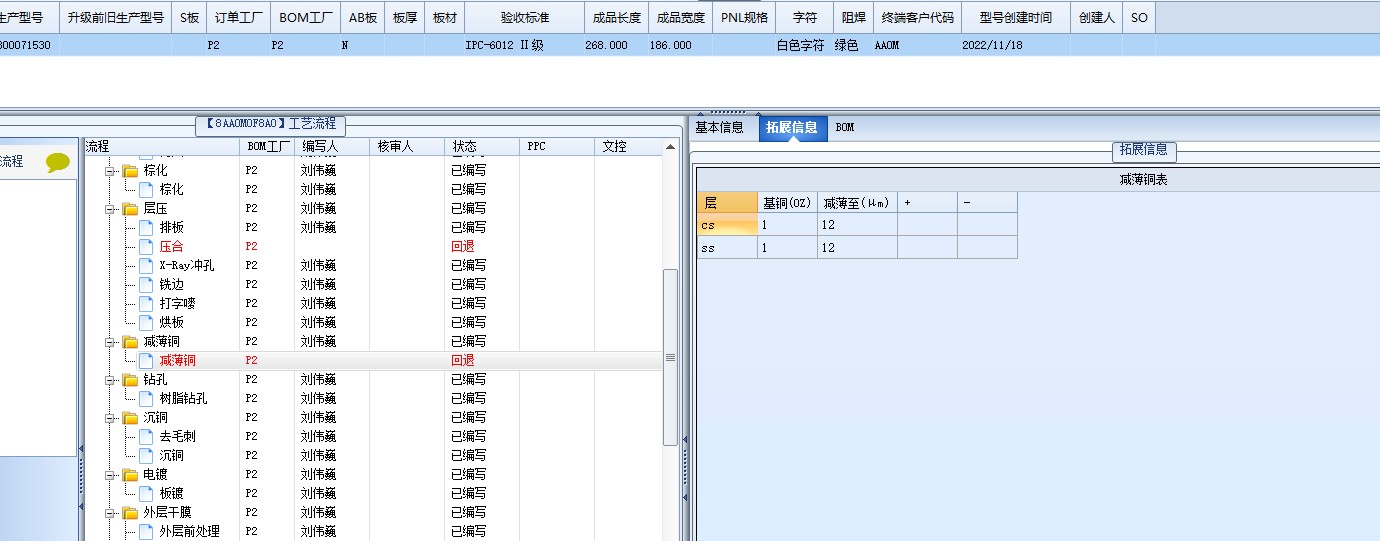Click the document icon beside red 压合
The height and width of the screenshot is (541, 1380).
click(x=146, y=247)
